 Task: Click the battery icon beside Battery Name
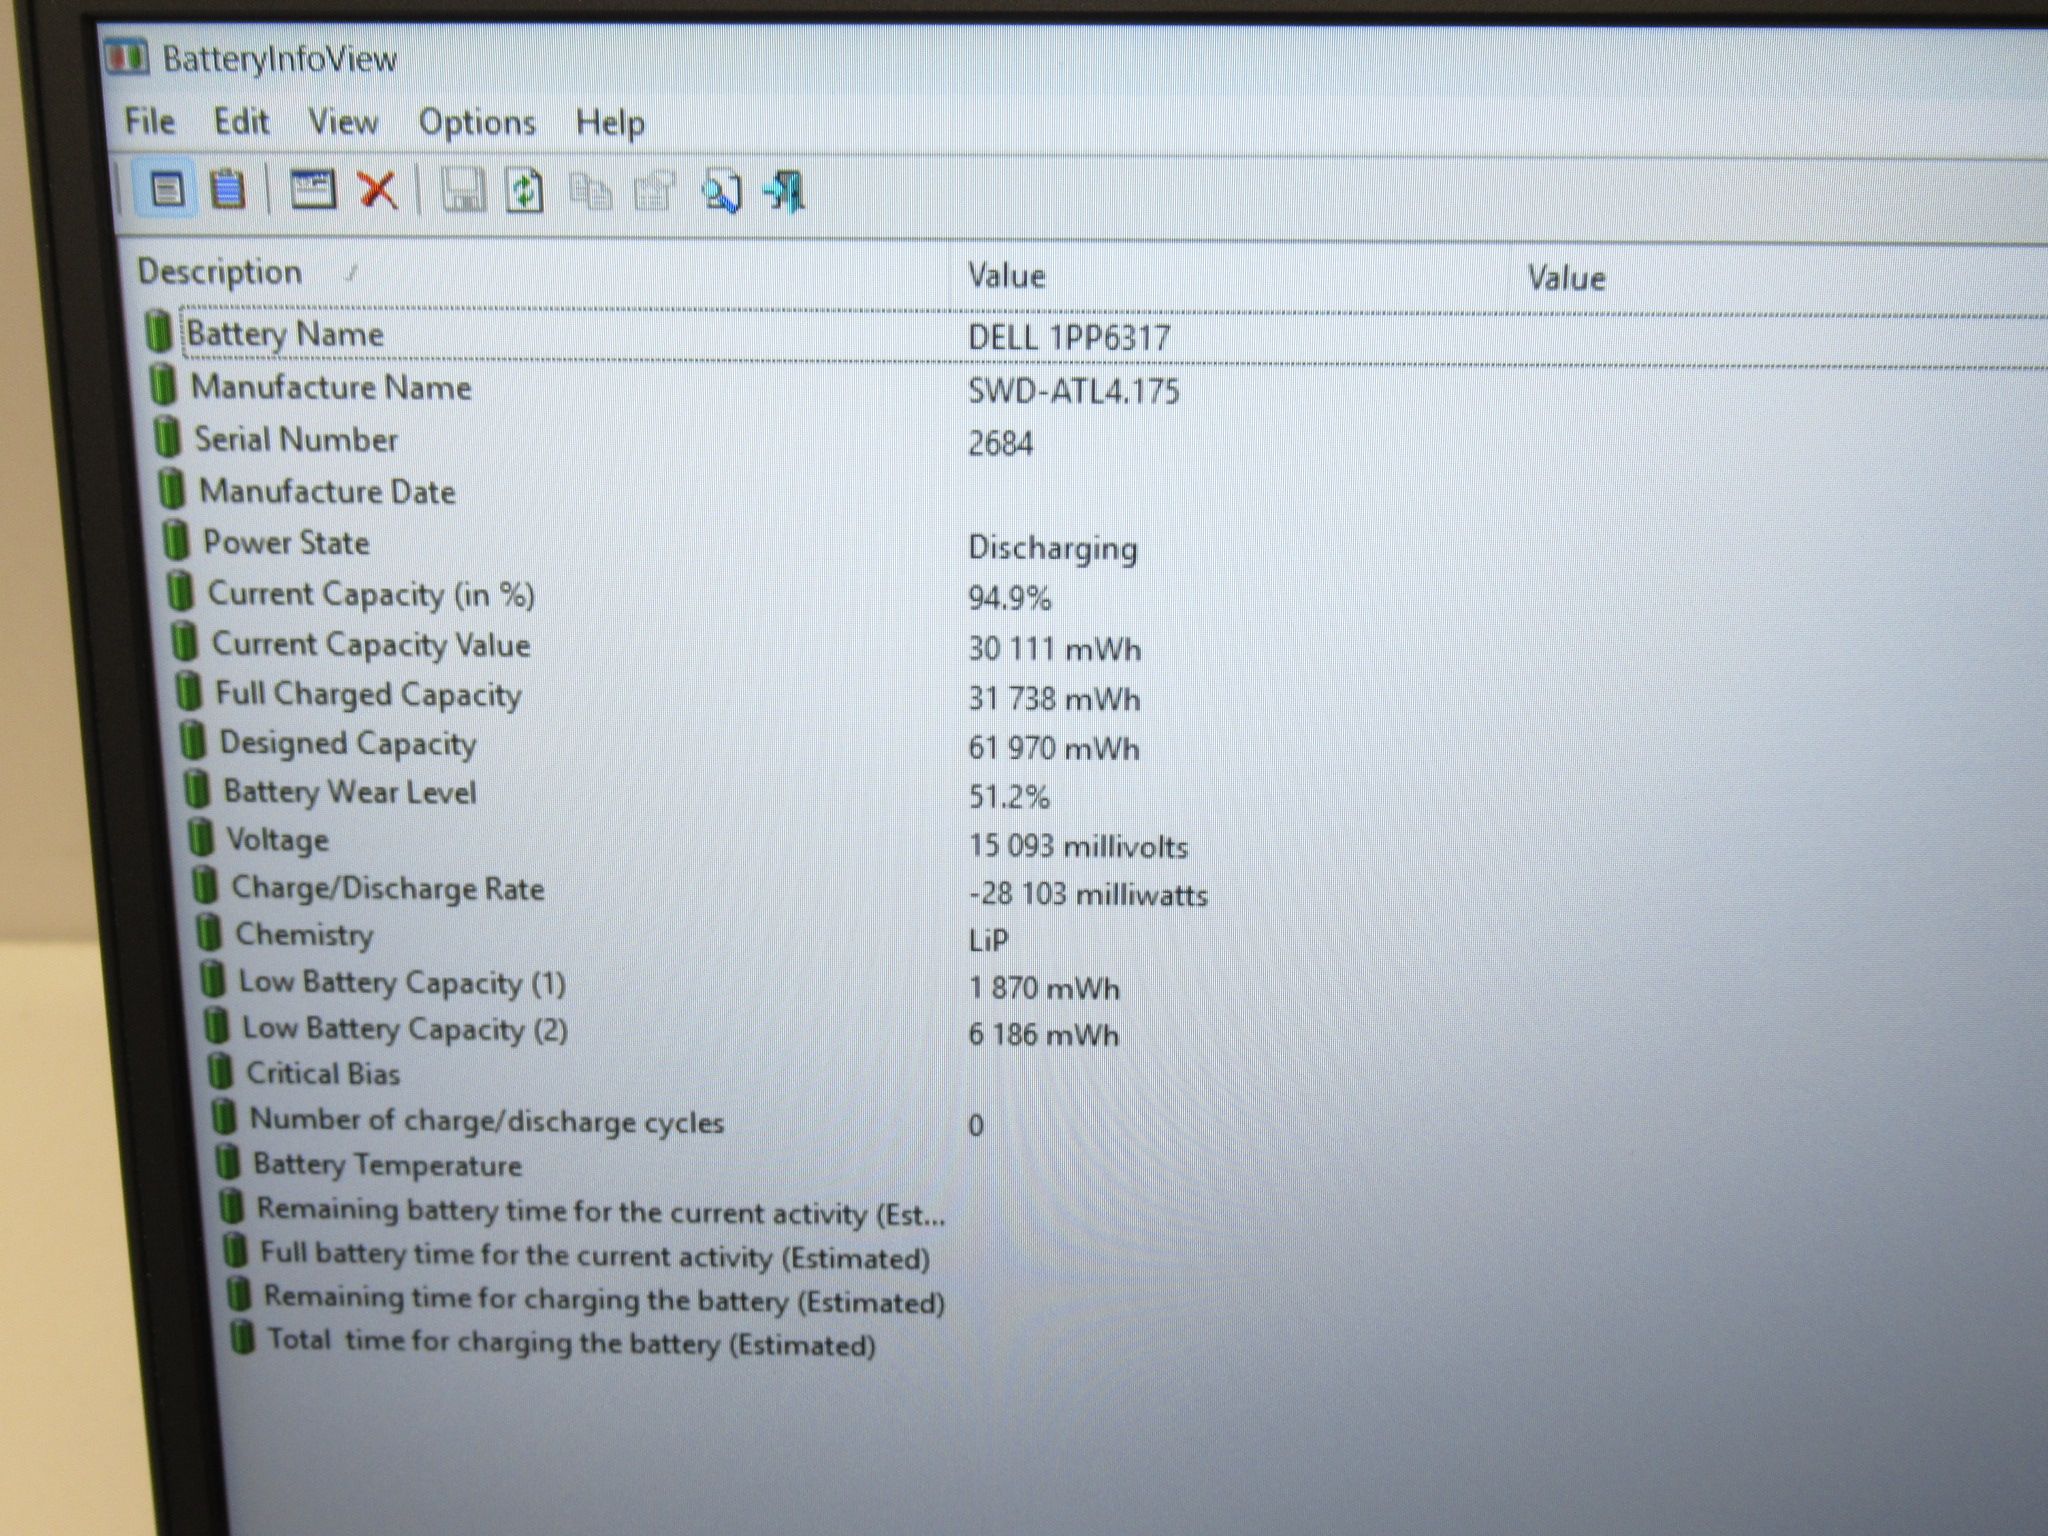coord(158,331)
